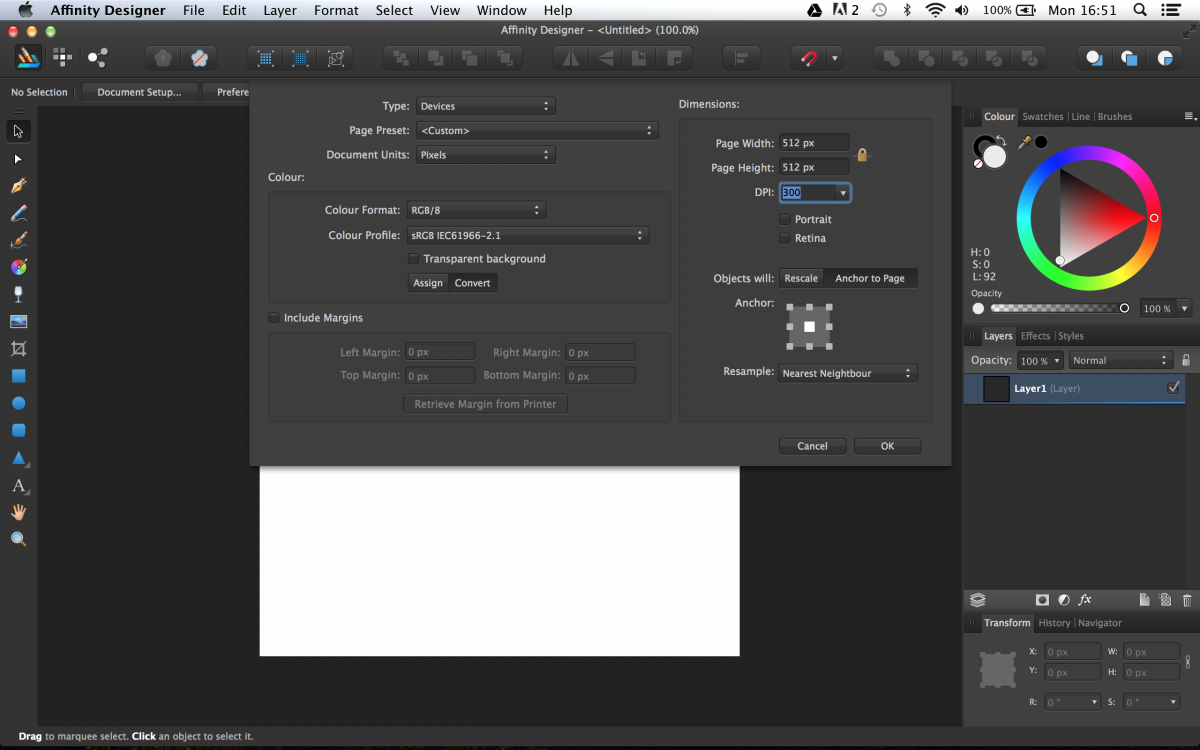Select the View (hand) tool
Image resolution: width=1200 pixels, height=750 pixels.
tap(18, 512)
